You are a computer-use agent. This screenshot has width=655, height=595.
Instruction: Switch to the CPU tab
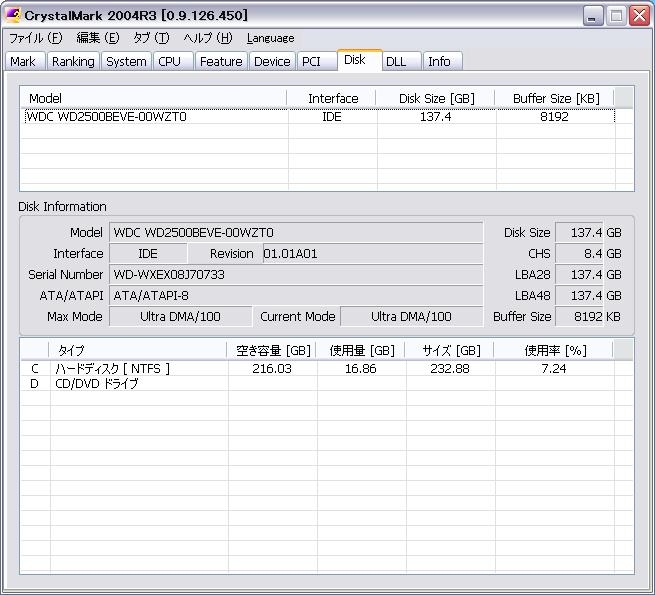170,62
